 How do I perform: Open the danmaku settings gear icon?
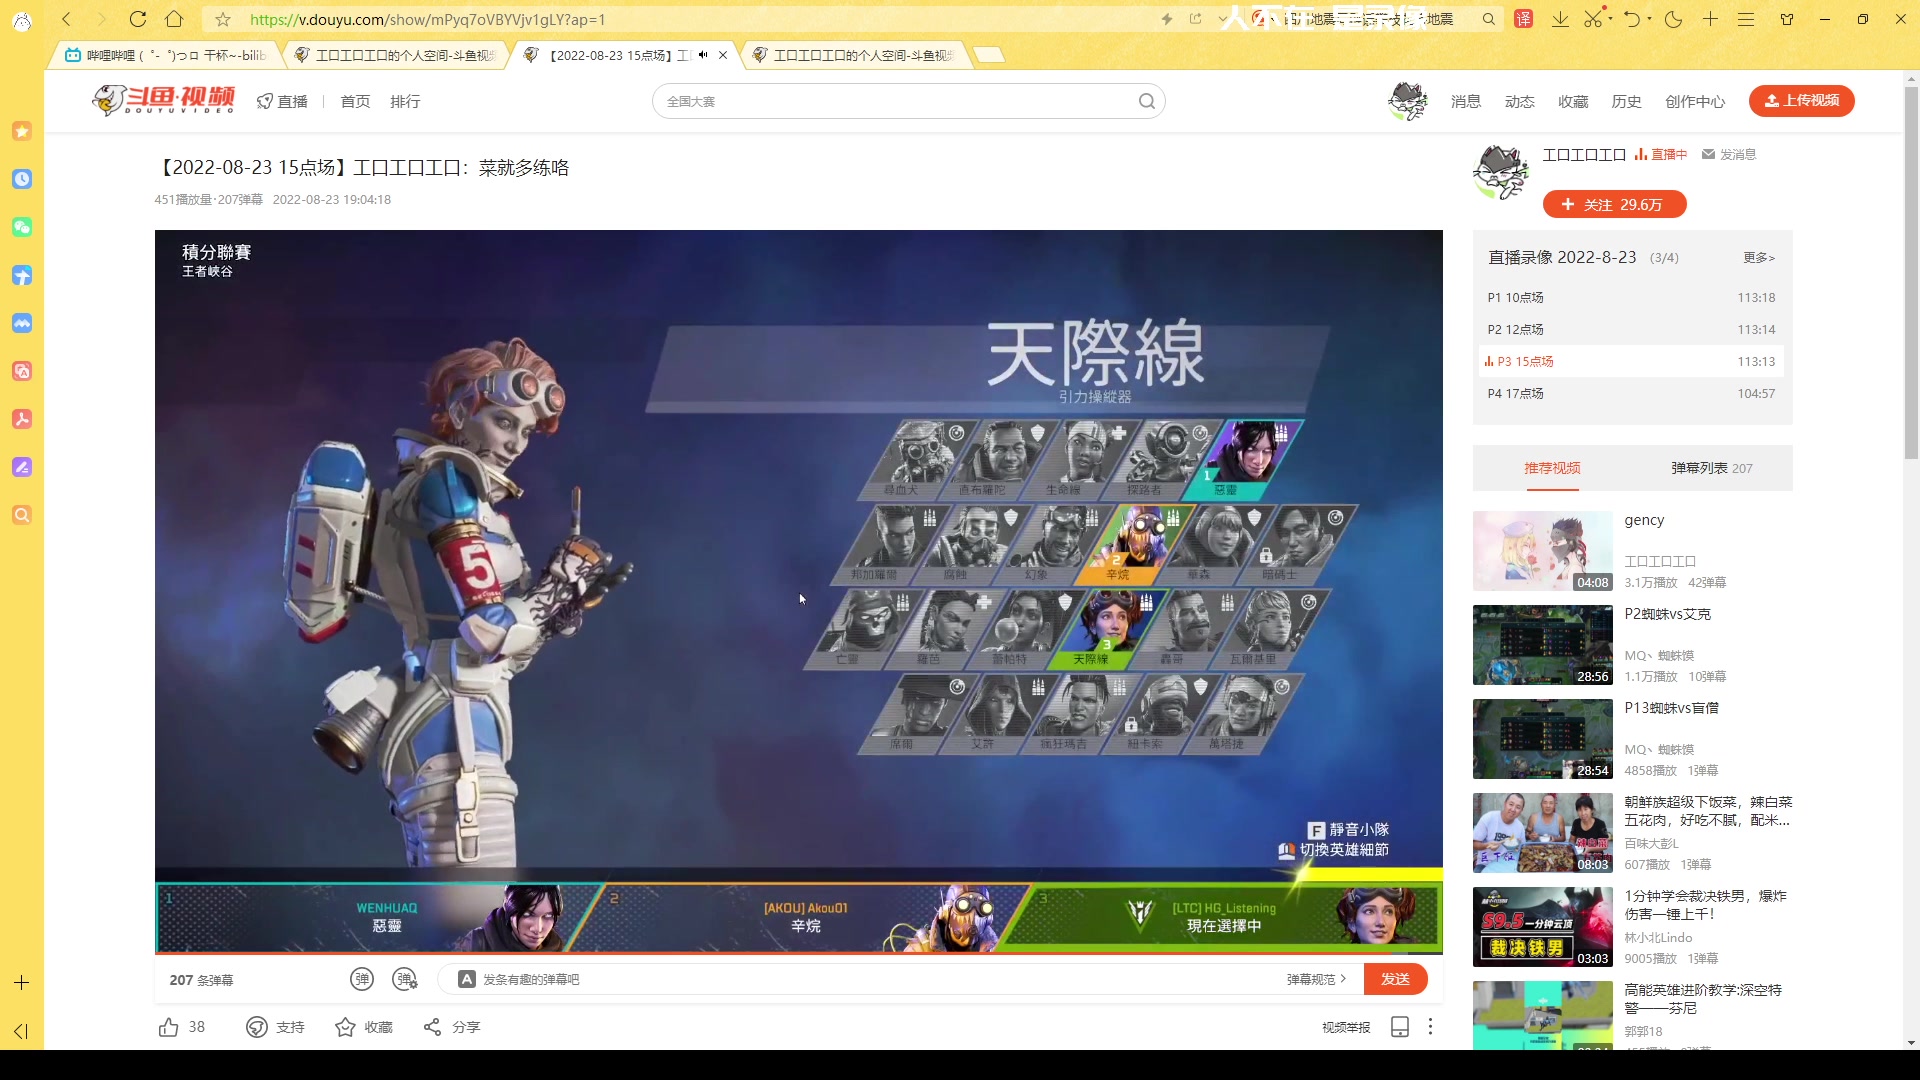tap(405, 979)
